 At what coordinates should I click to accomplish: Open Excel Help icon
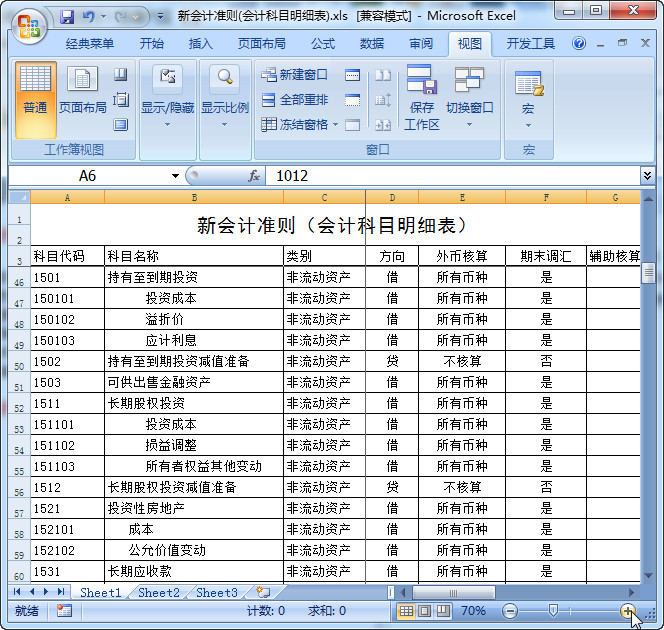[x=579, y=43]
